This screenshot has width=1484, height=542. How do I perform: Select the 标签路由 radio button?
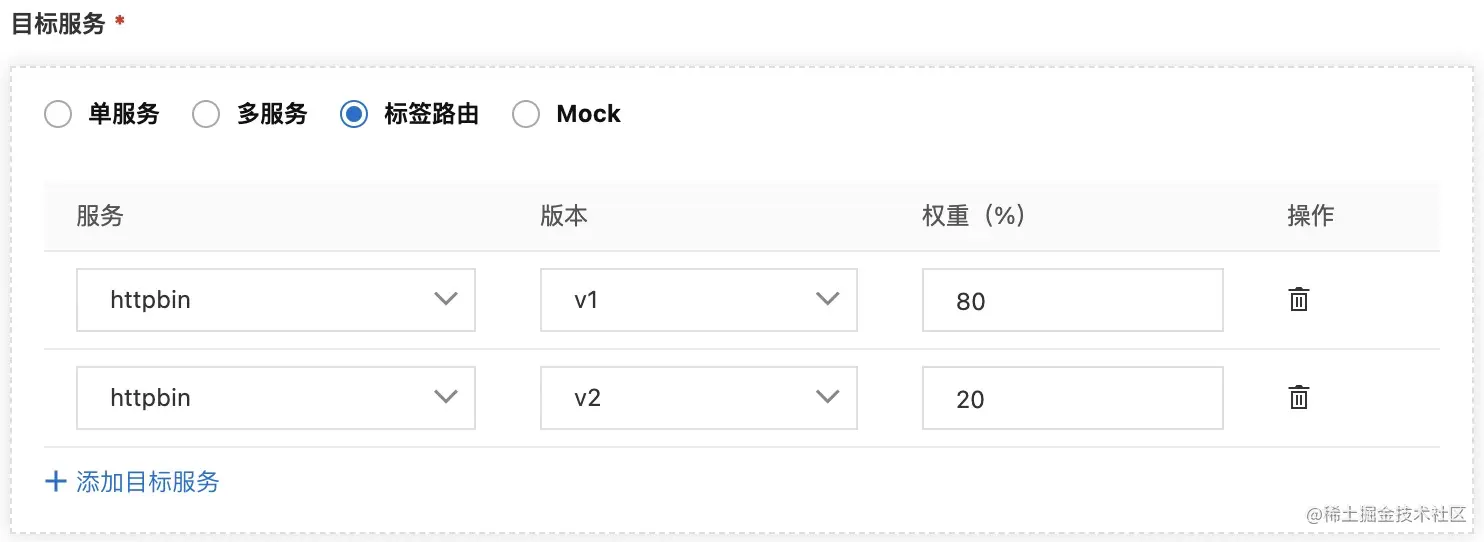[354, 114]
